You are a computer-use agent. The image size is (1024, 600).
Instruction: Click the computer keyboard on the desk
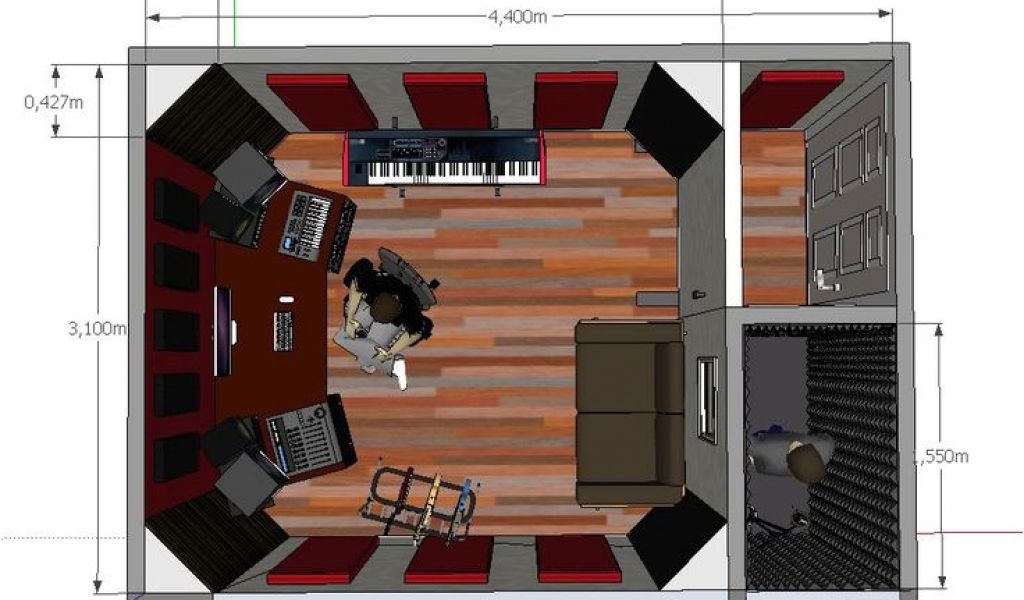pyautogui.click(x=283, y=330)
